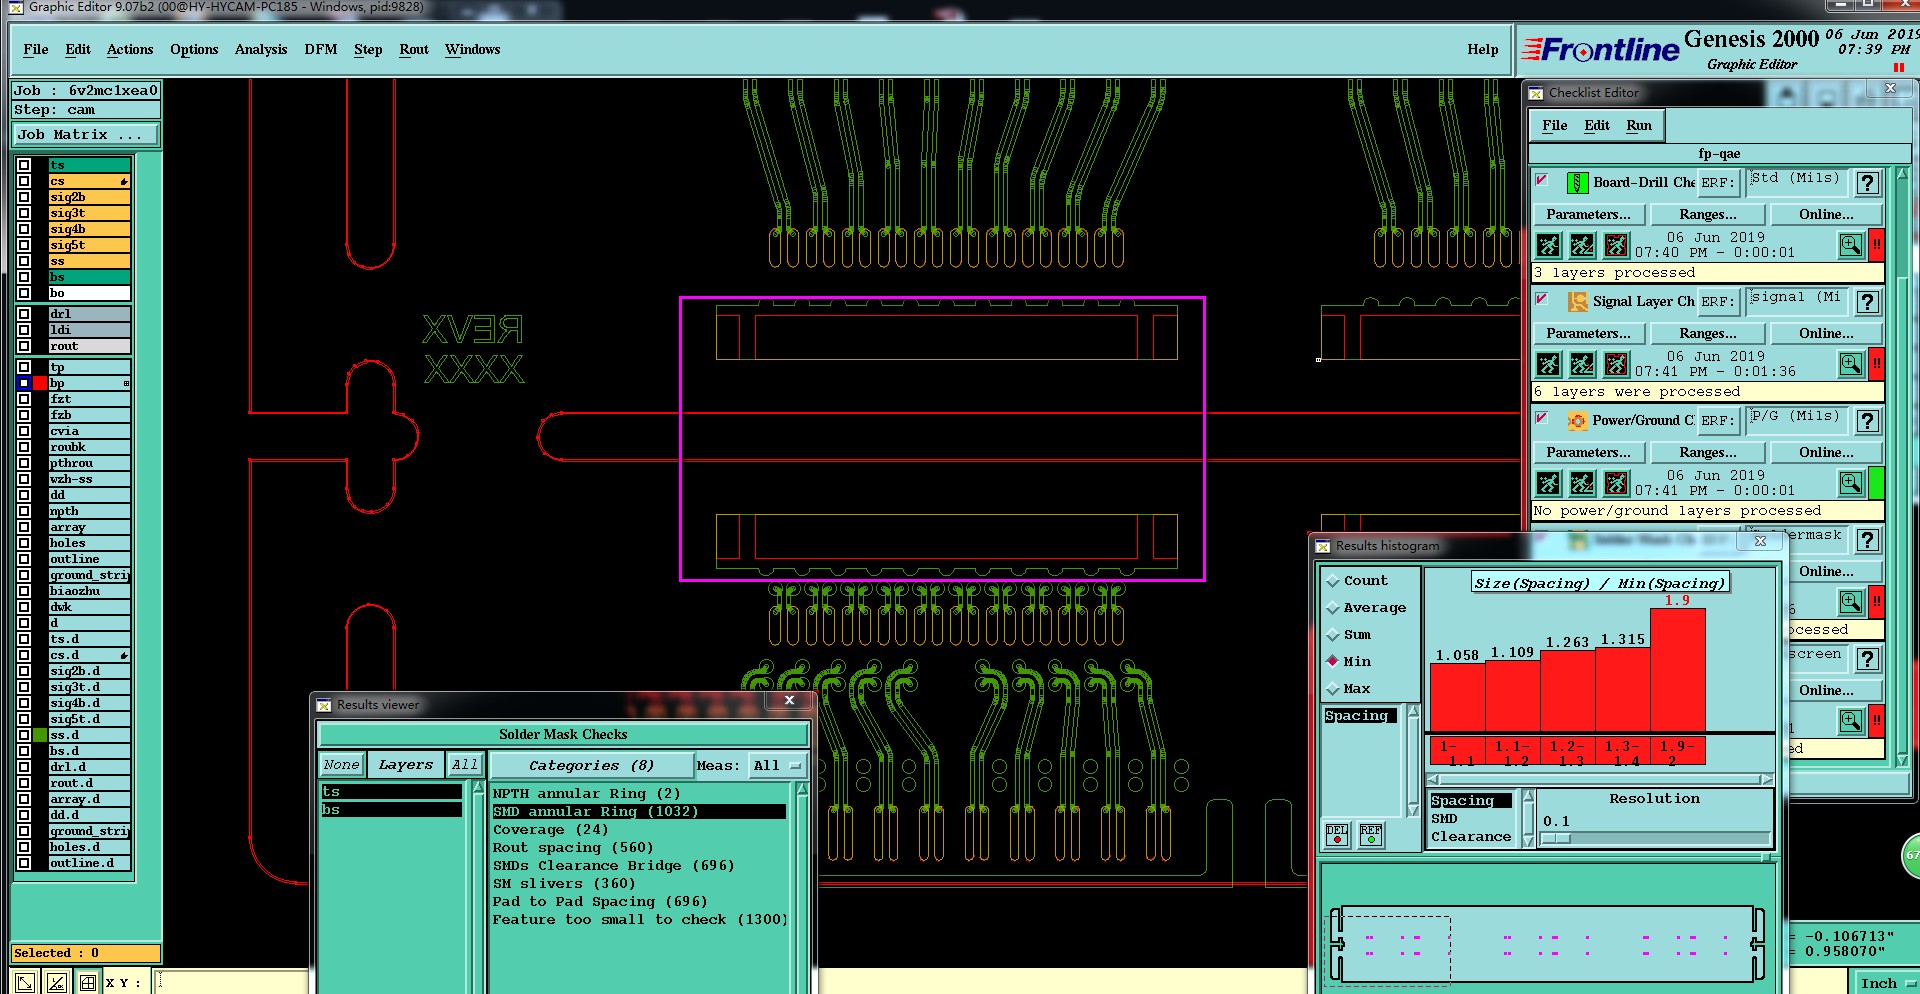Open help for the Power/Ground check

[x=1867, y=421]
